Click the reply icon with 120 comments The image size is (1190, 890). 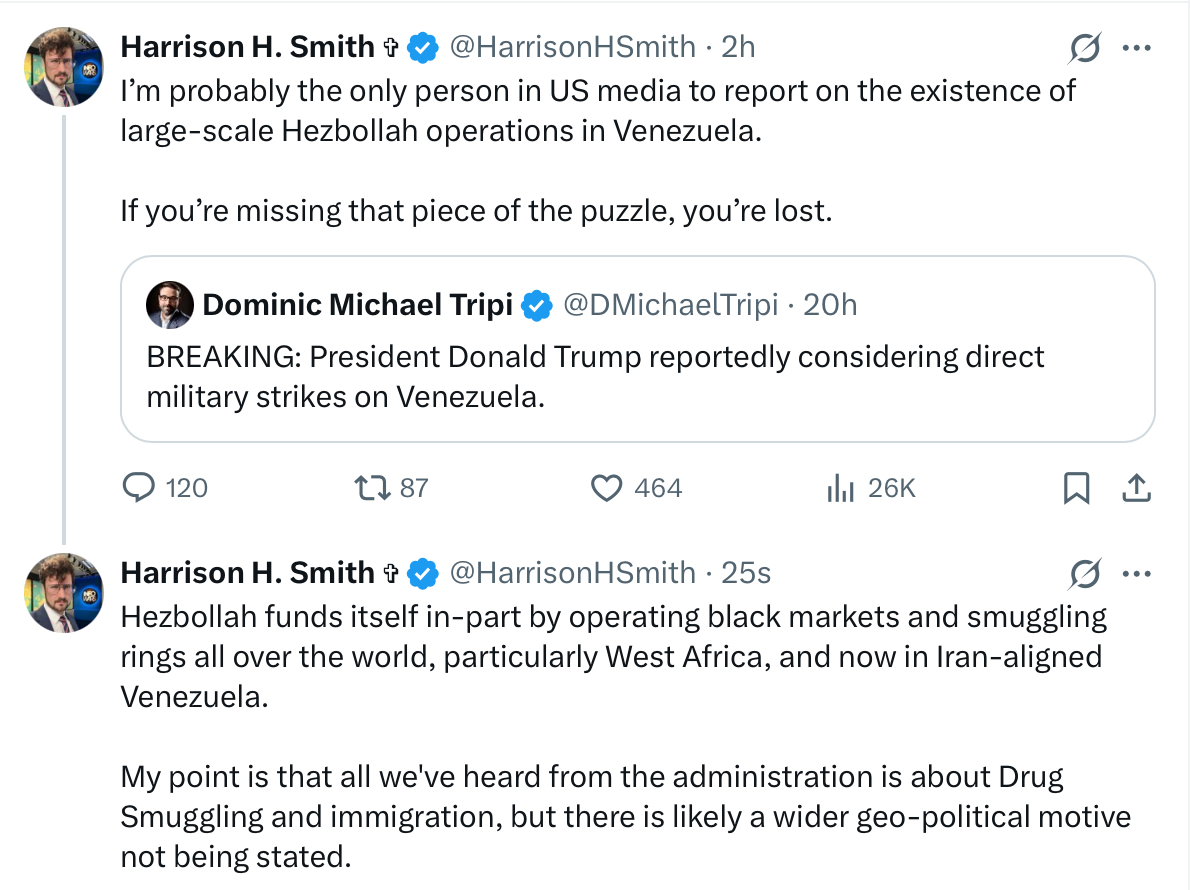136,488
